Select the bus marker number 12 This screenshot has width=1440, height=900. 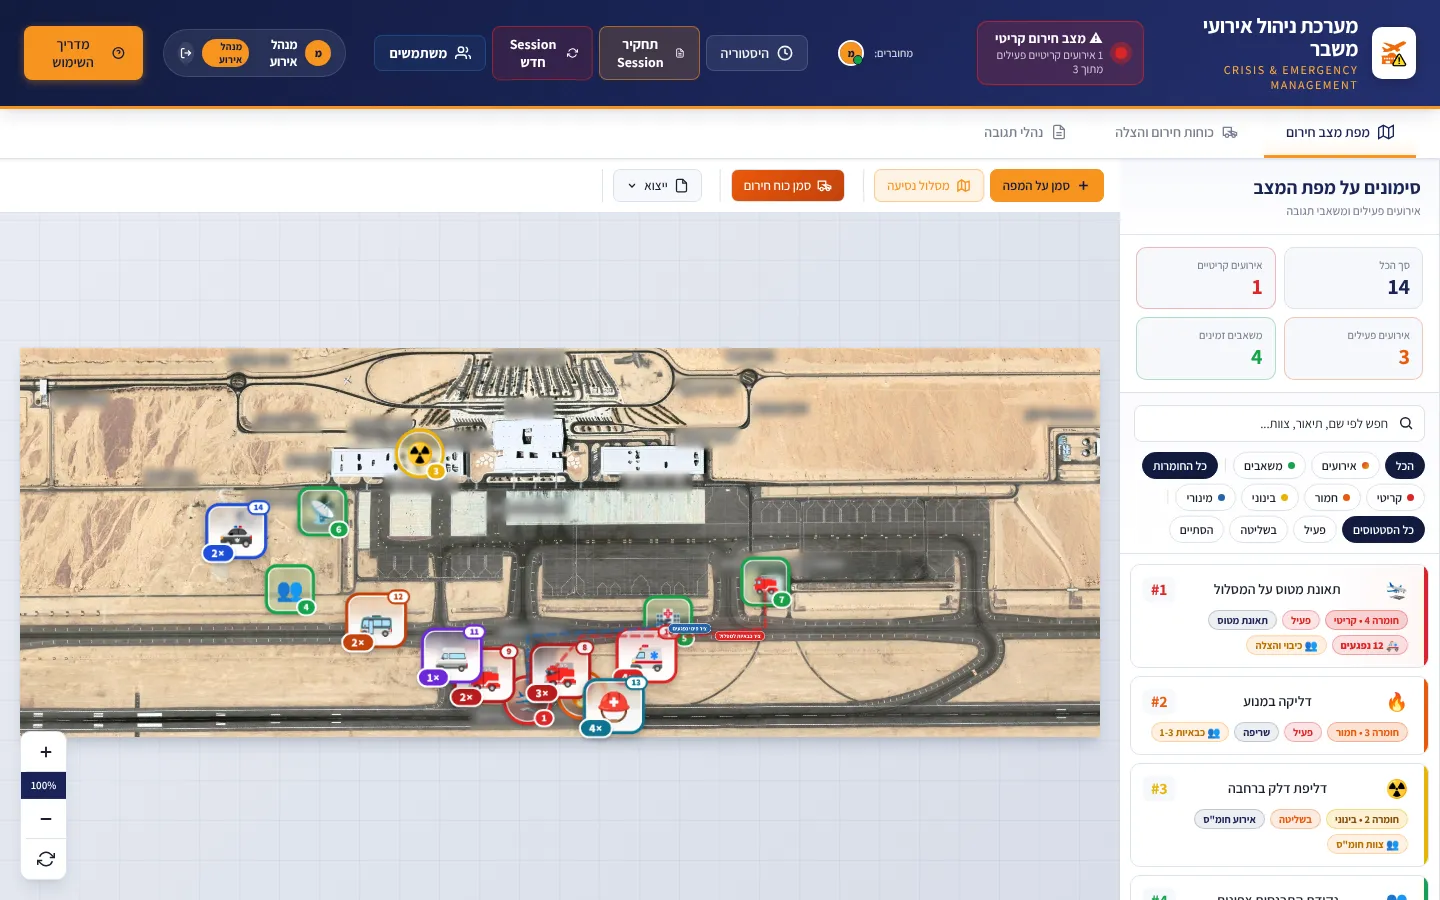click(376, 621)
